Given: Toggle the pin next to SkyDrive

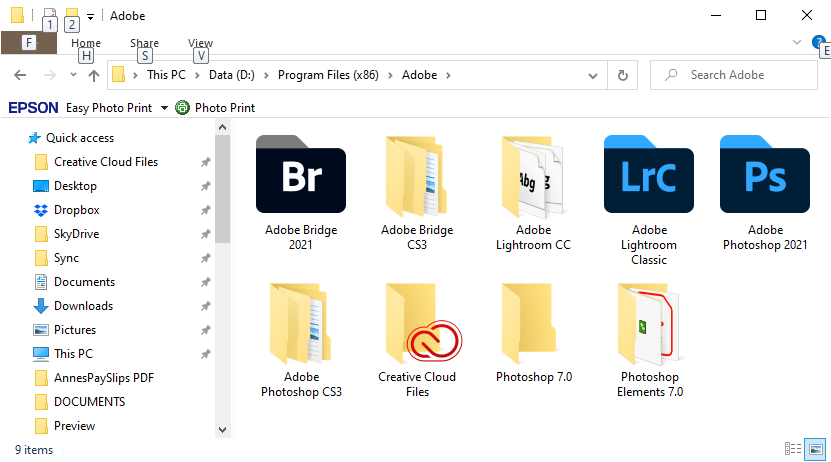Looking at the screenshot, I should pyautogui.click(x=206, y=234).
